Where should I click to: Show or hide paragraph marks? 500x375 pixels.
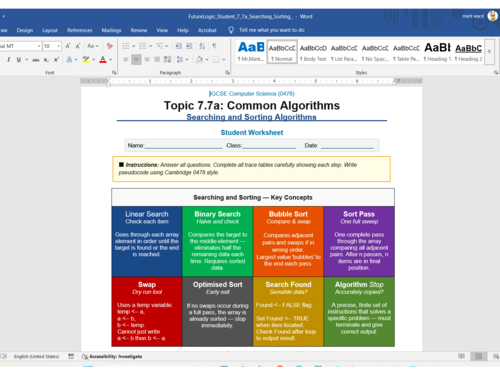(x=214, y=46)
